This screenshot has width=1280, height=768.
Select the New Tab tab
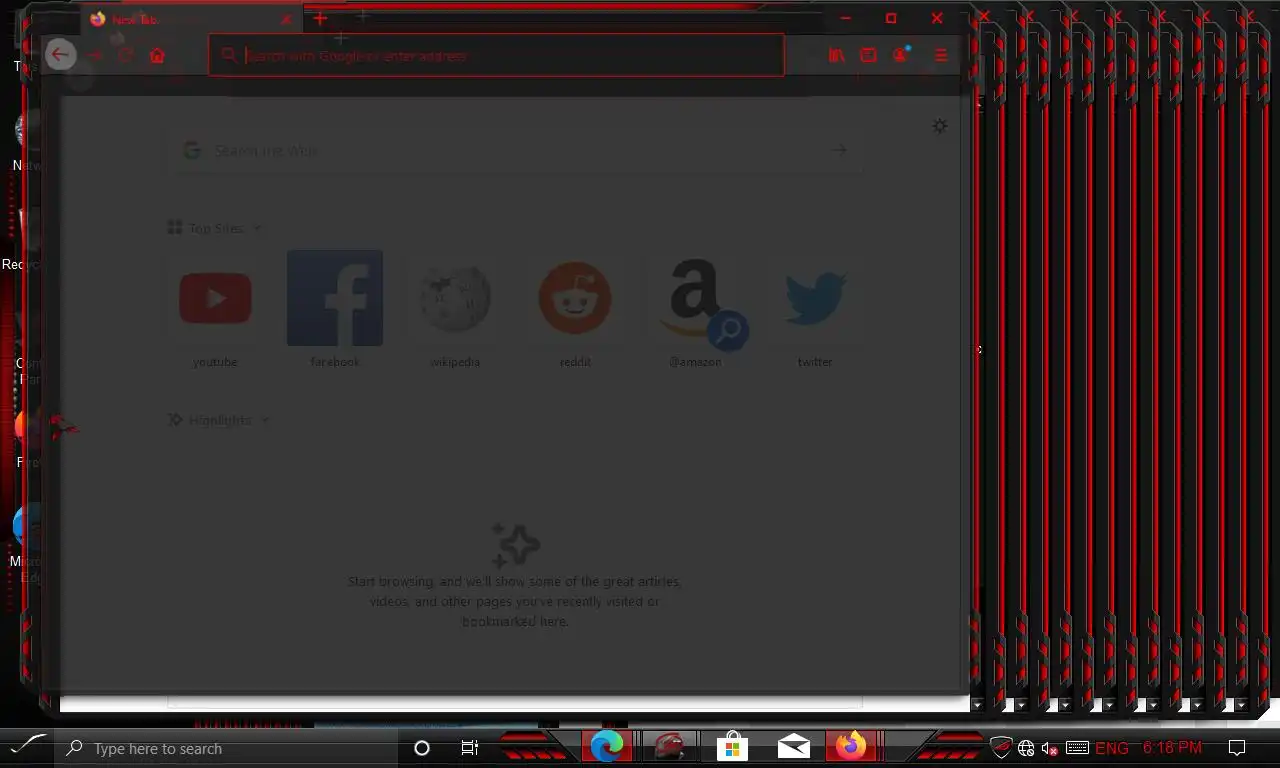190,19
